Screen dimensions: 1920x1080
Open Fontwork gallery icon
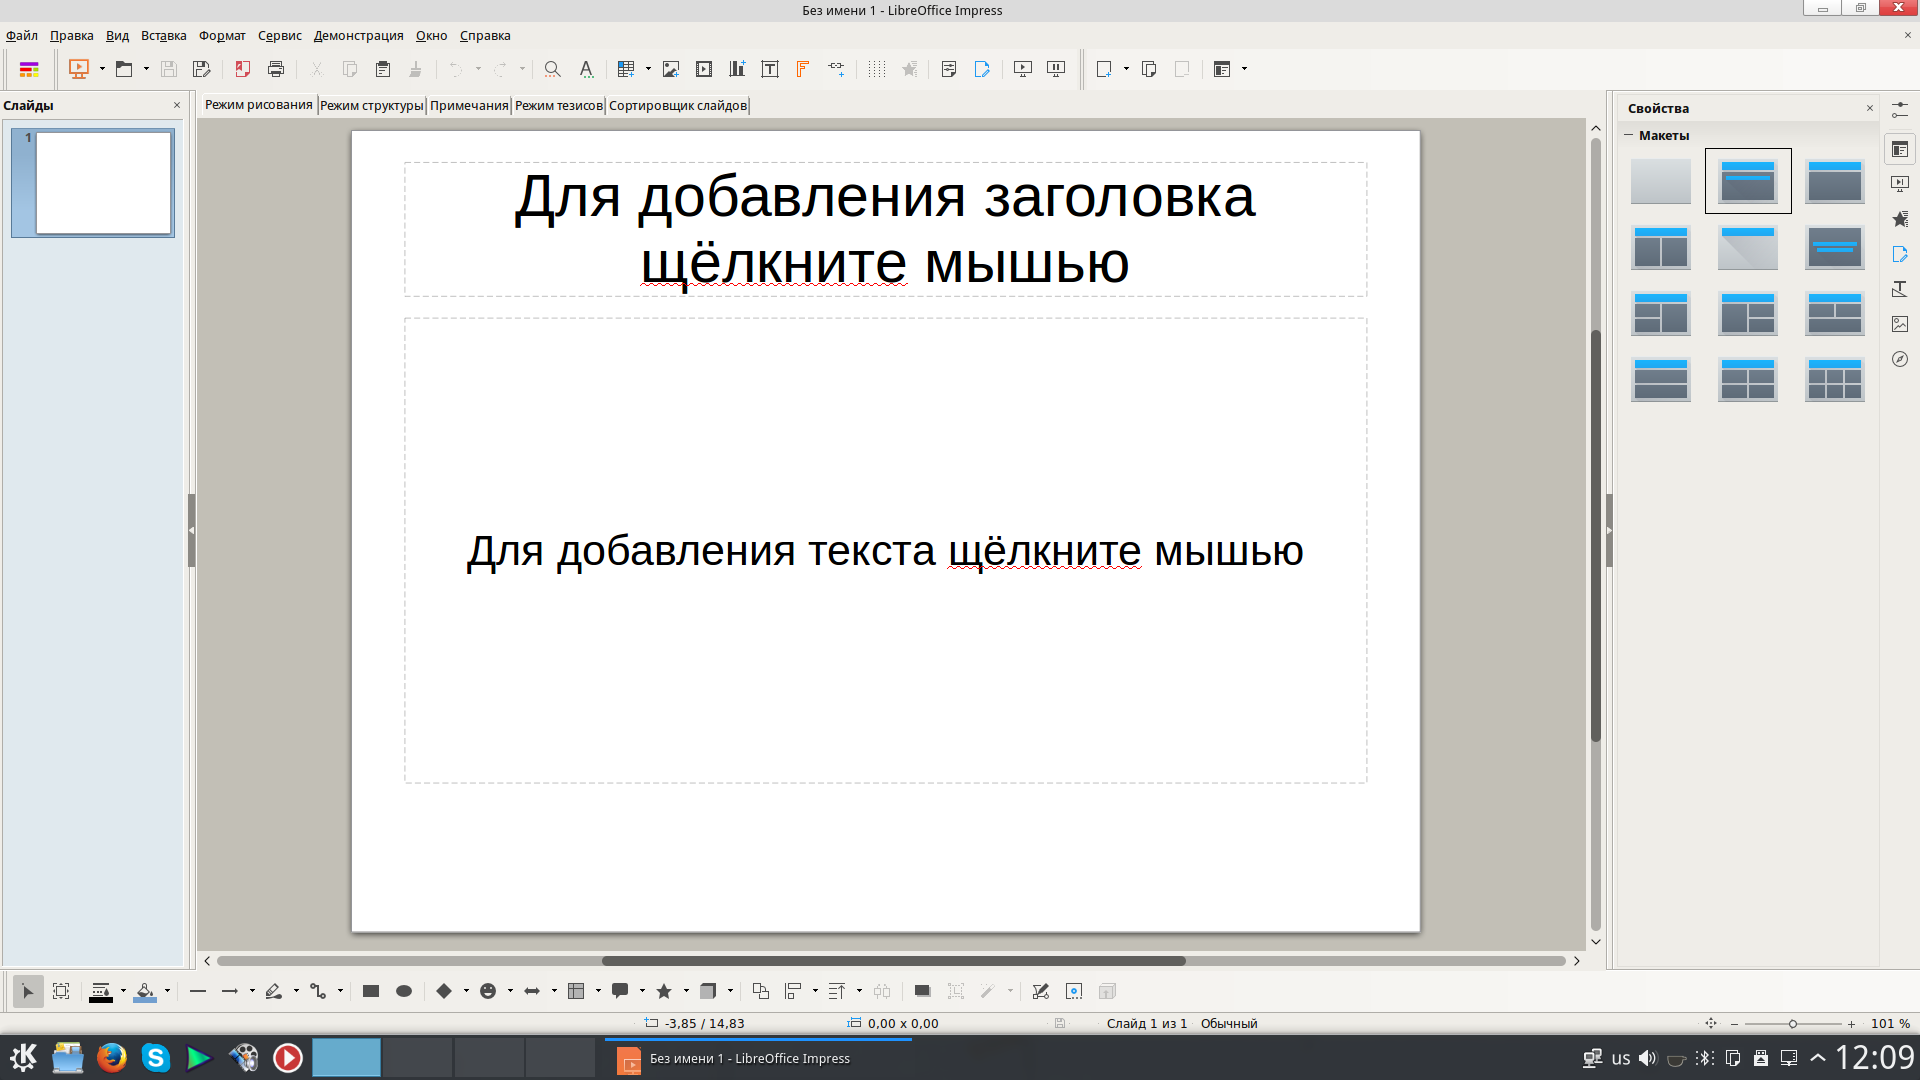coord(803,69)
